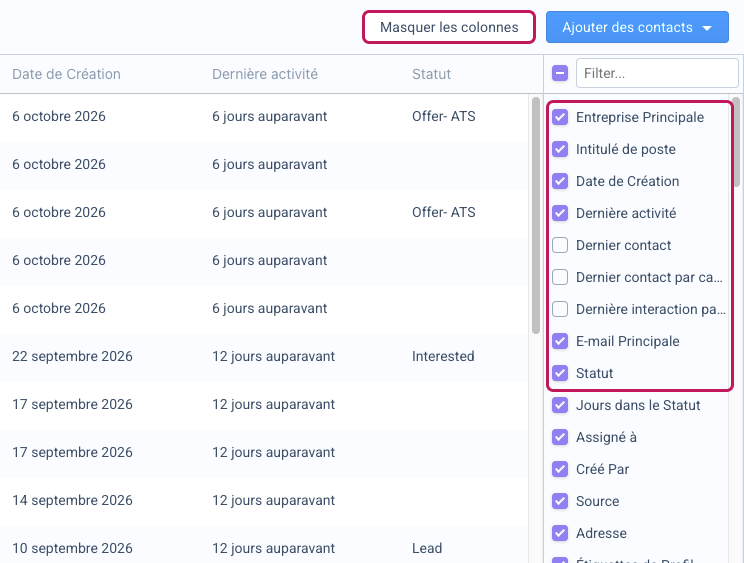Click the Masquer les colonnes button
This screenshot has height=563, width=744.
tap(449, 28)
